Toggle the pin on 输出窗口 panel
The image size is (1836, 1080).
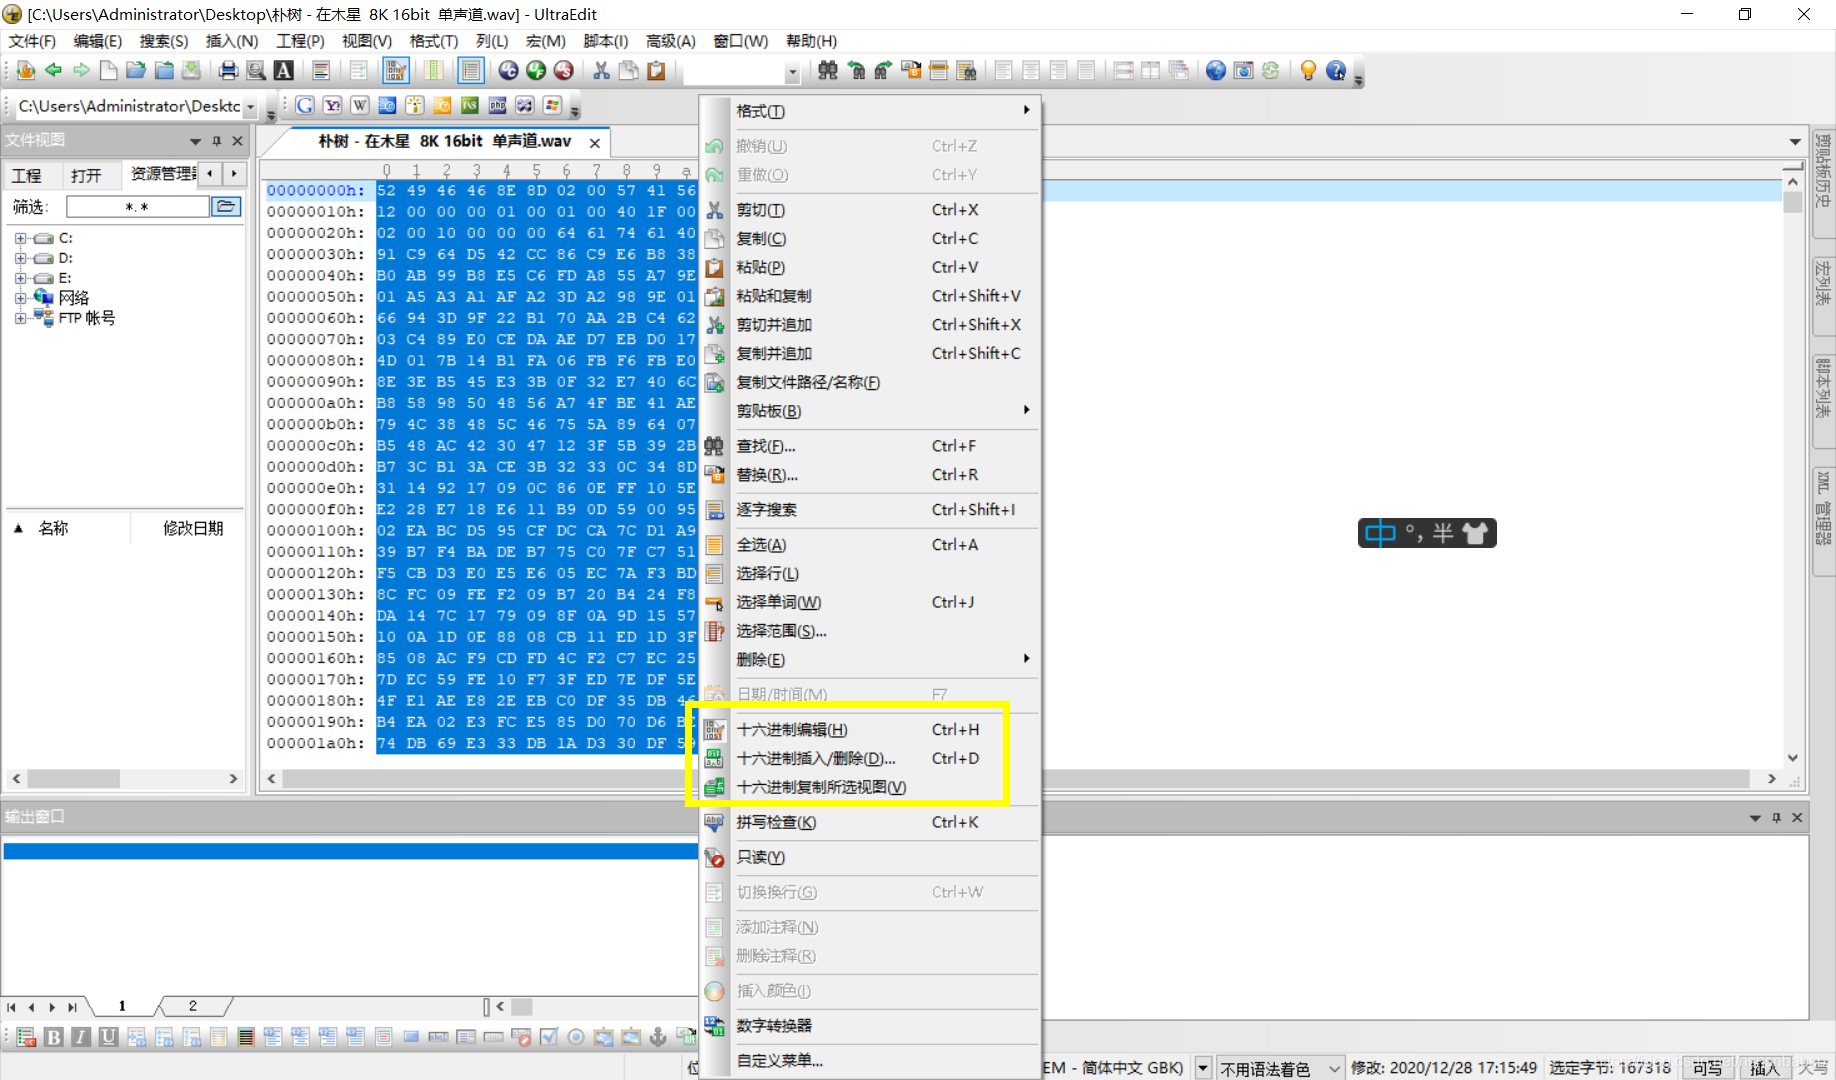[1776, 818]
